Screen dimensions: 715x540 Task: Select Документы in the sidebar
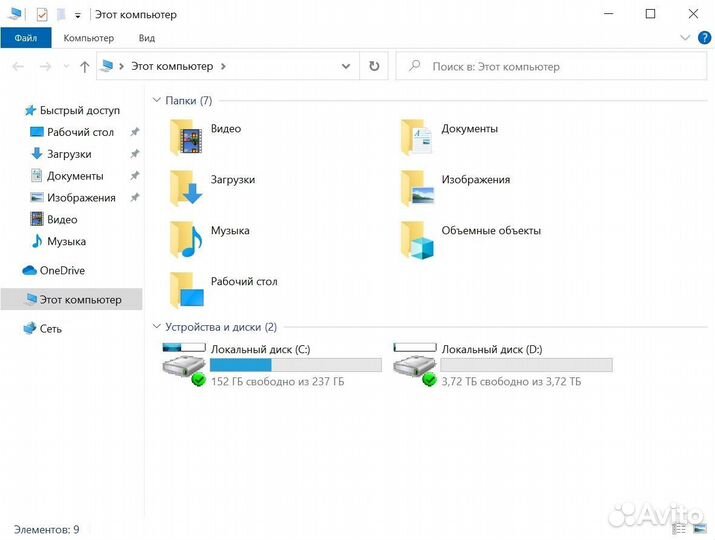[75, 176]
